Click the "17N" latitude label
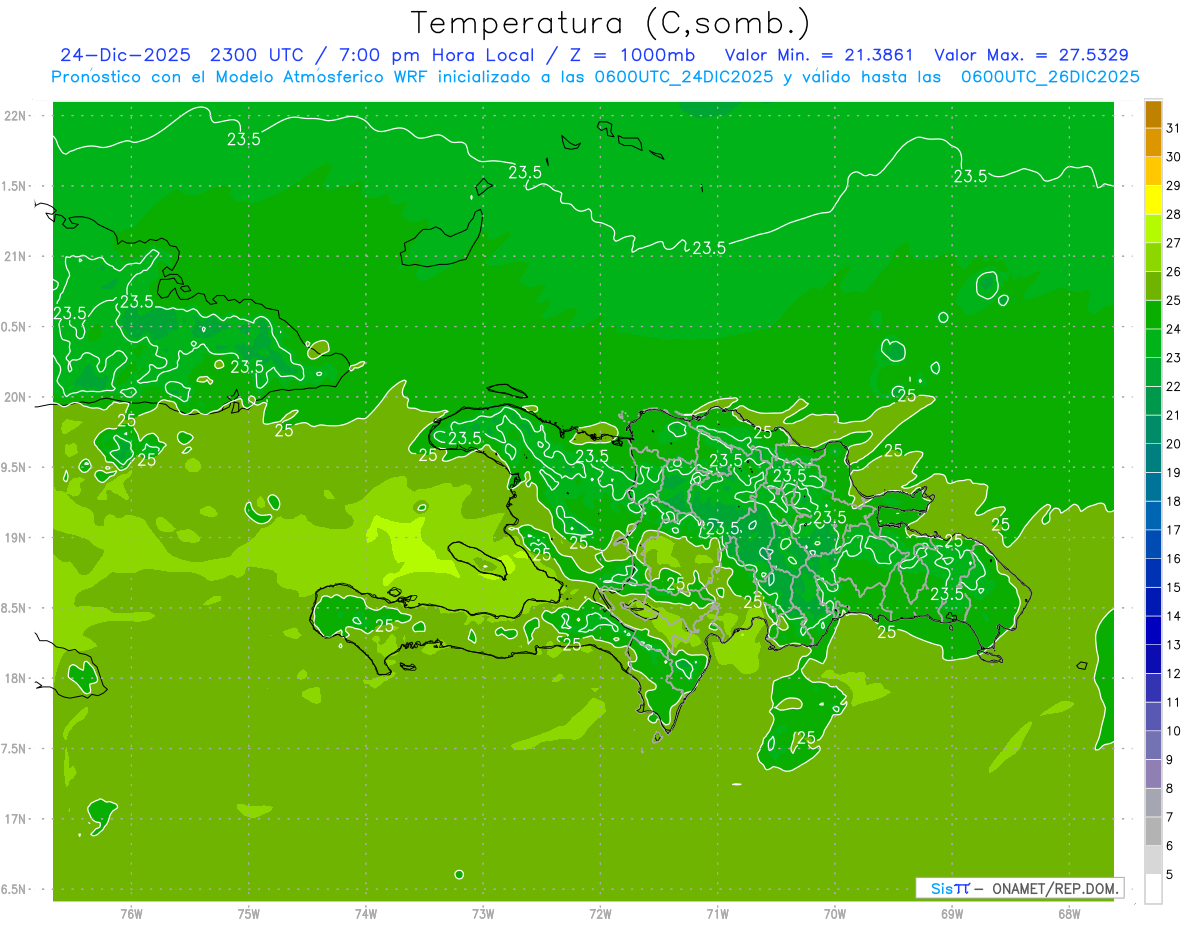This screenshot has height=927, width=1200. 15,819
